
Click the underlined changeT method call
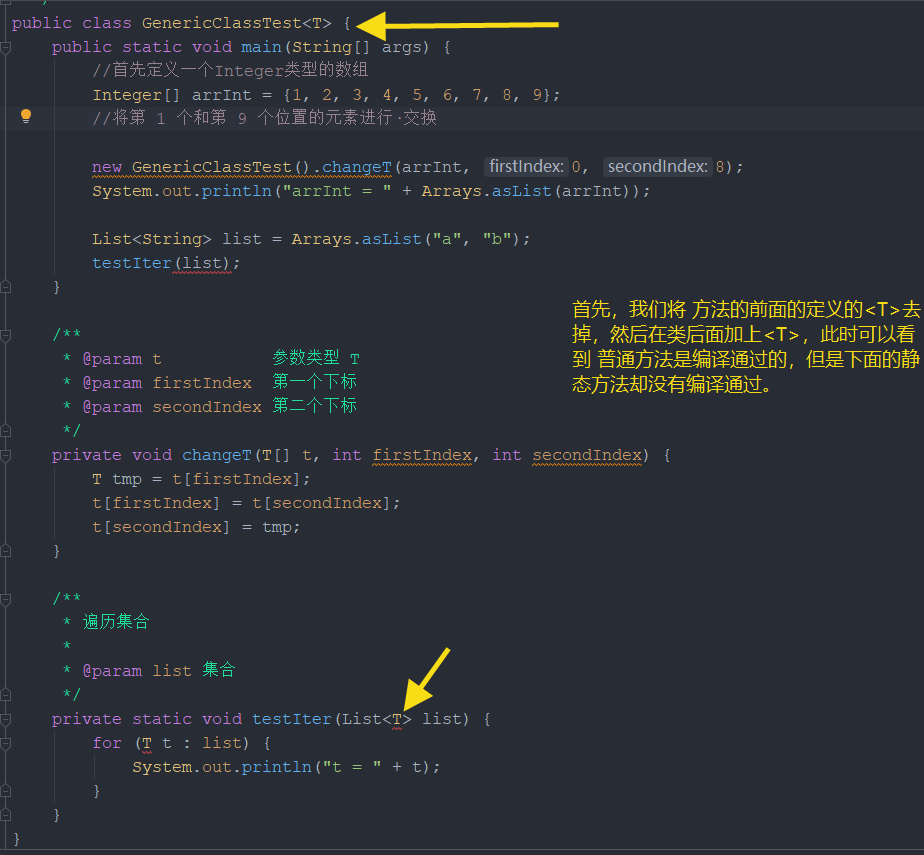352,166
